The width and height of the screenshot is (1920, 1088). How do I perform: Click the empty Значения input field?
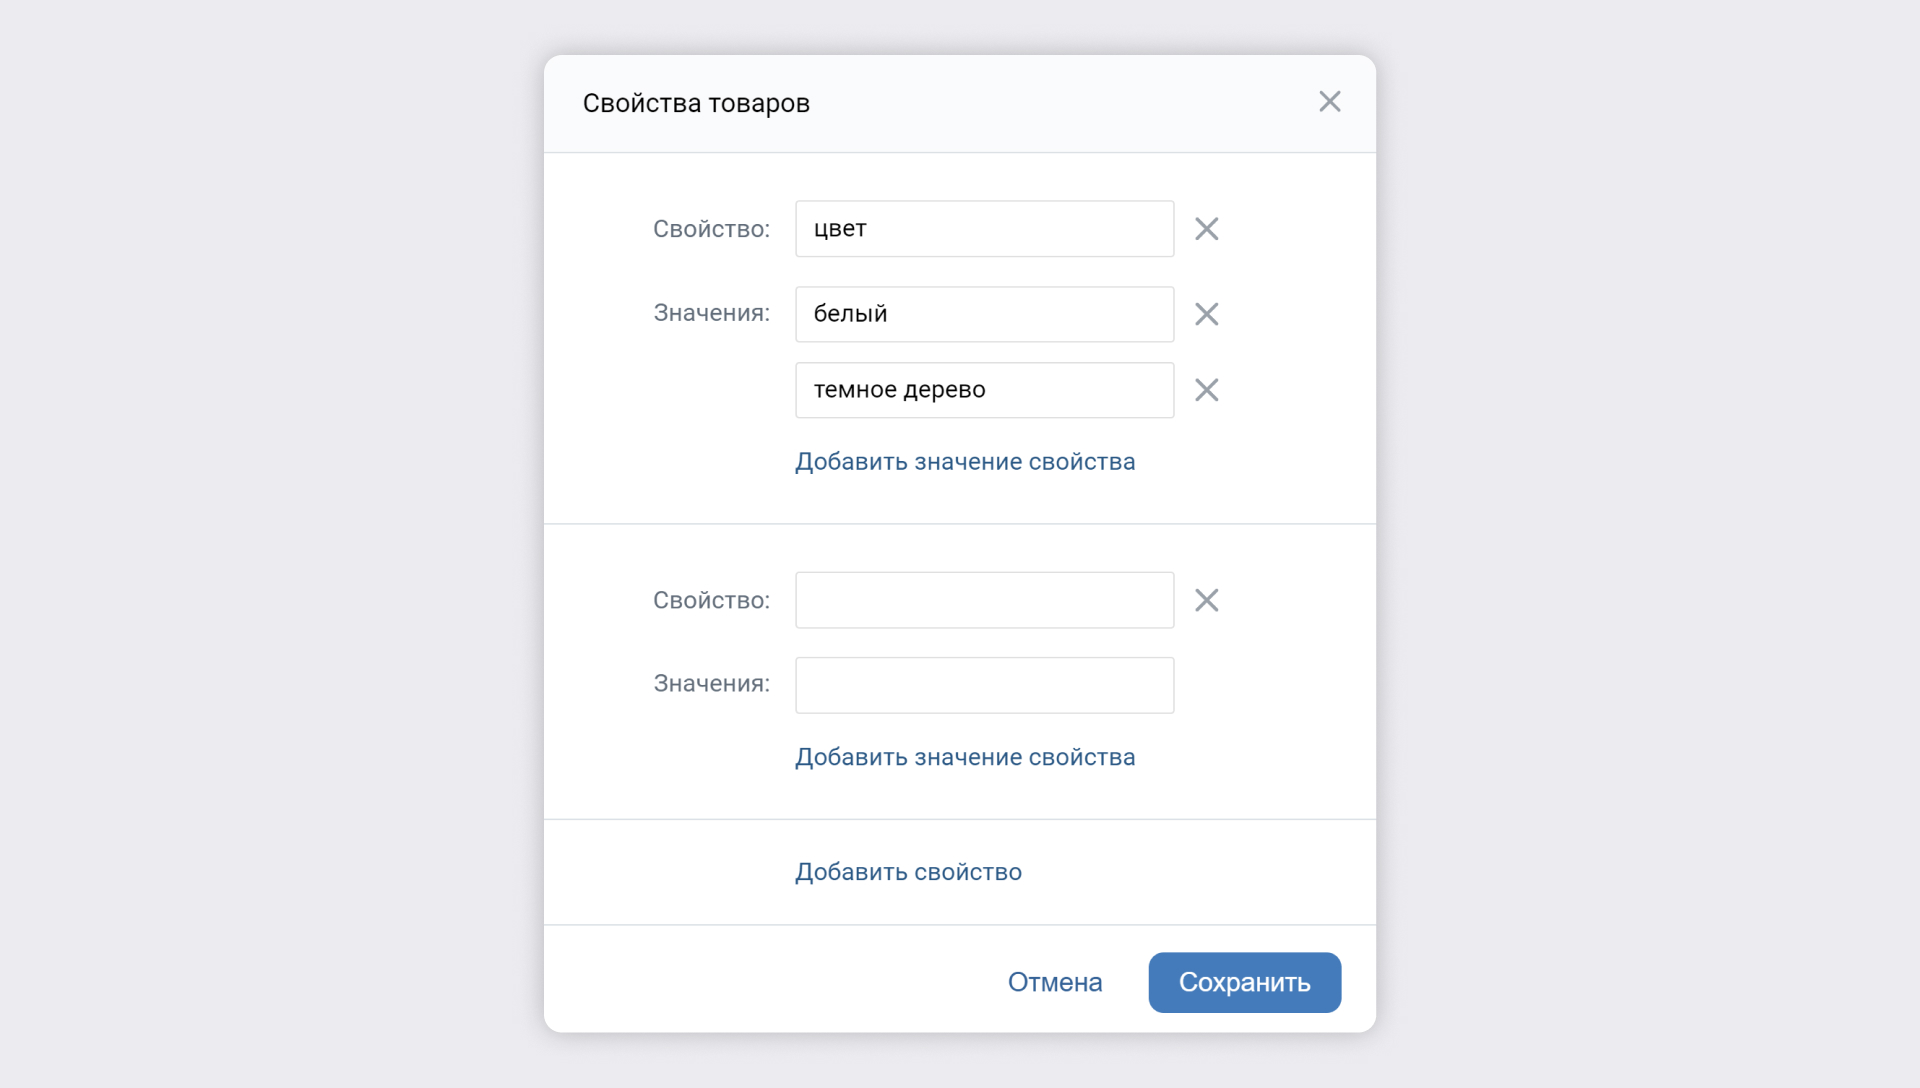[984, 685]
